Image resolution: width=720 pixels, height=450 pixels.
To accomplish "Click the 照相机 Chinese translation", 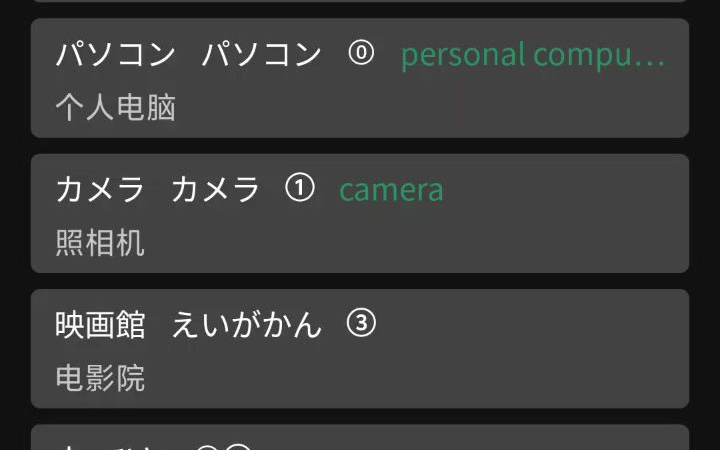I will (x=100, y=242).
